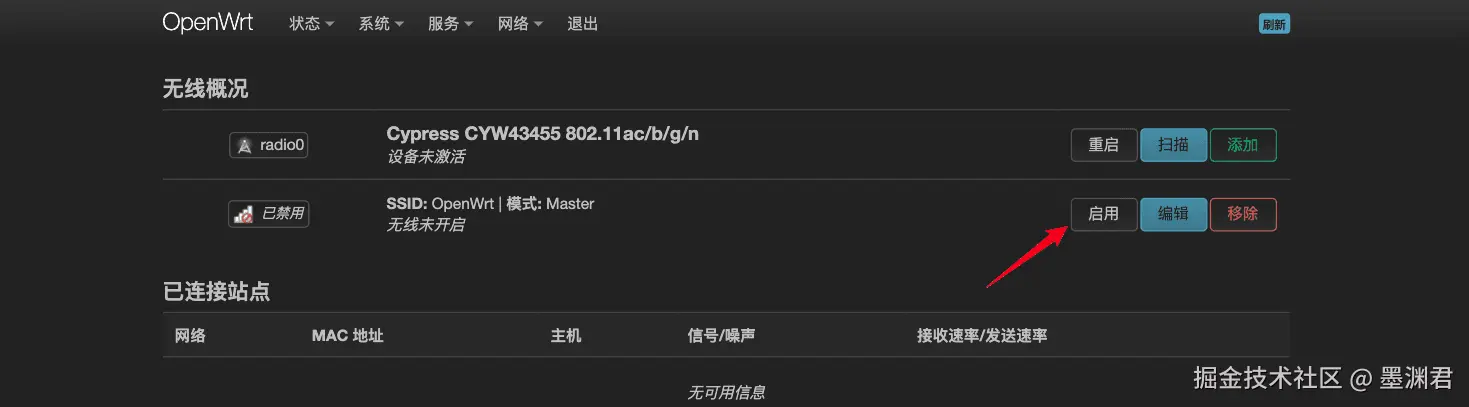
Task: Scan for networks using 扫描
Action: (x=1174, y=145)
